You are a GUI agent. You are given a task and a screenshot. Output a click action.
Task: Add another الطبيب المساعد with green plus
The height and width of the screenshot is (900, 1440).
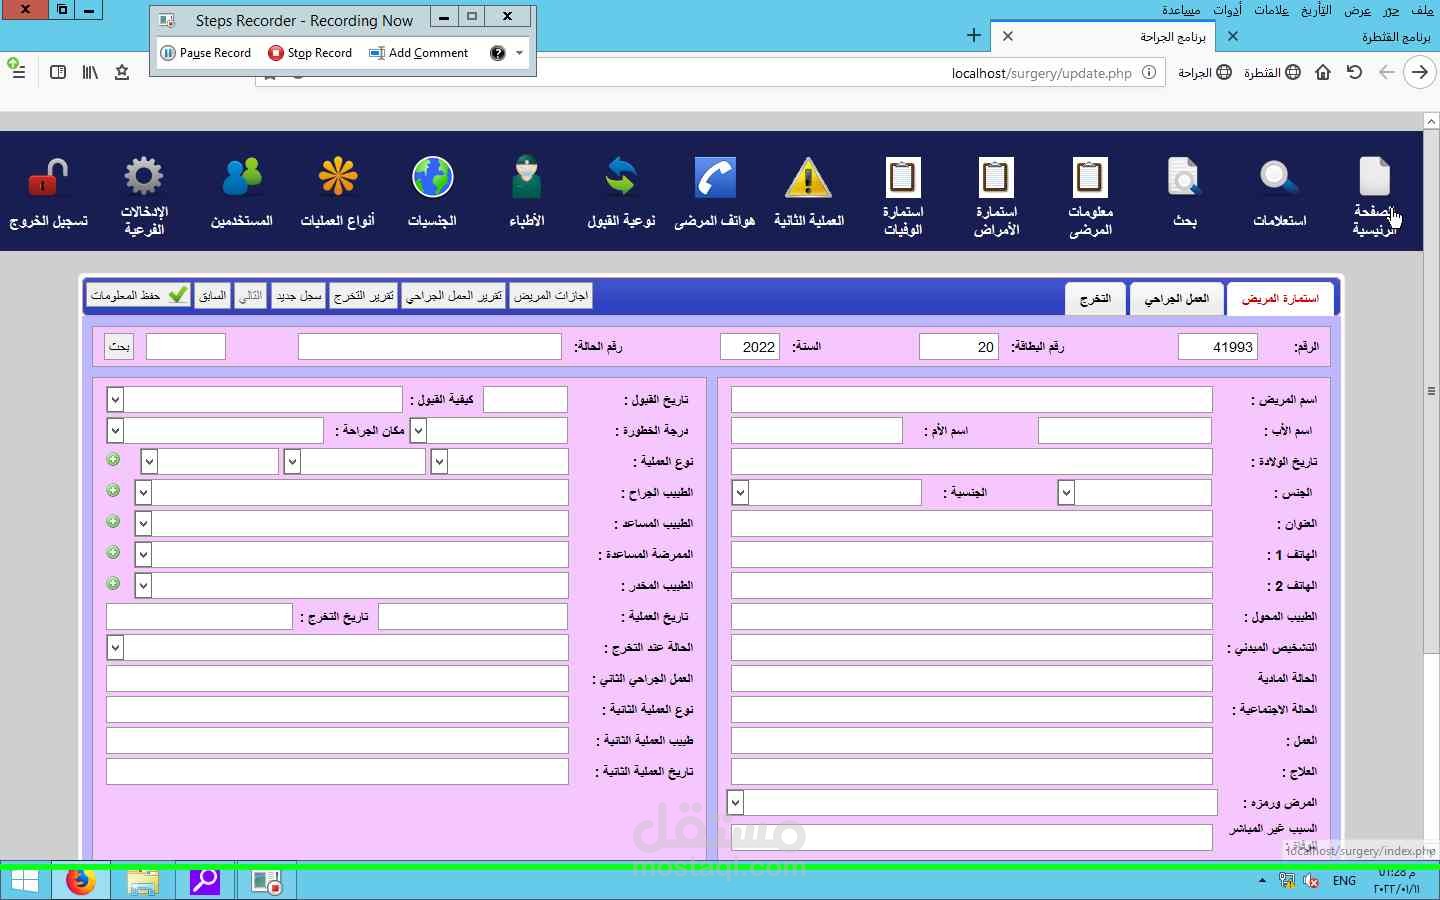pyautogui.click(x=113, y=522)
